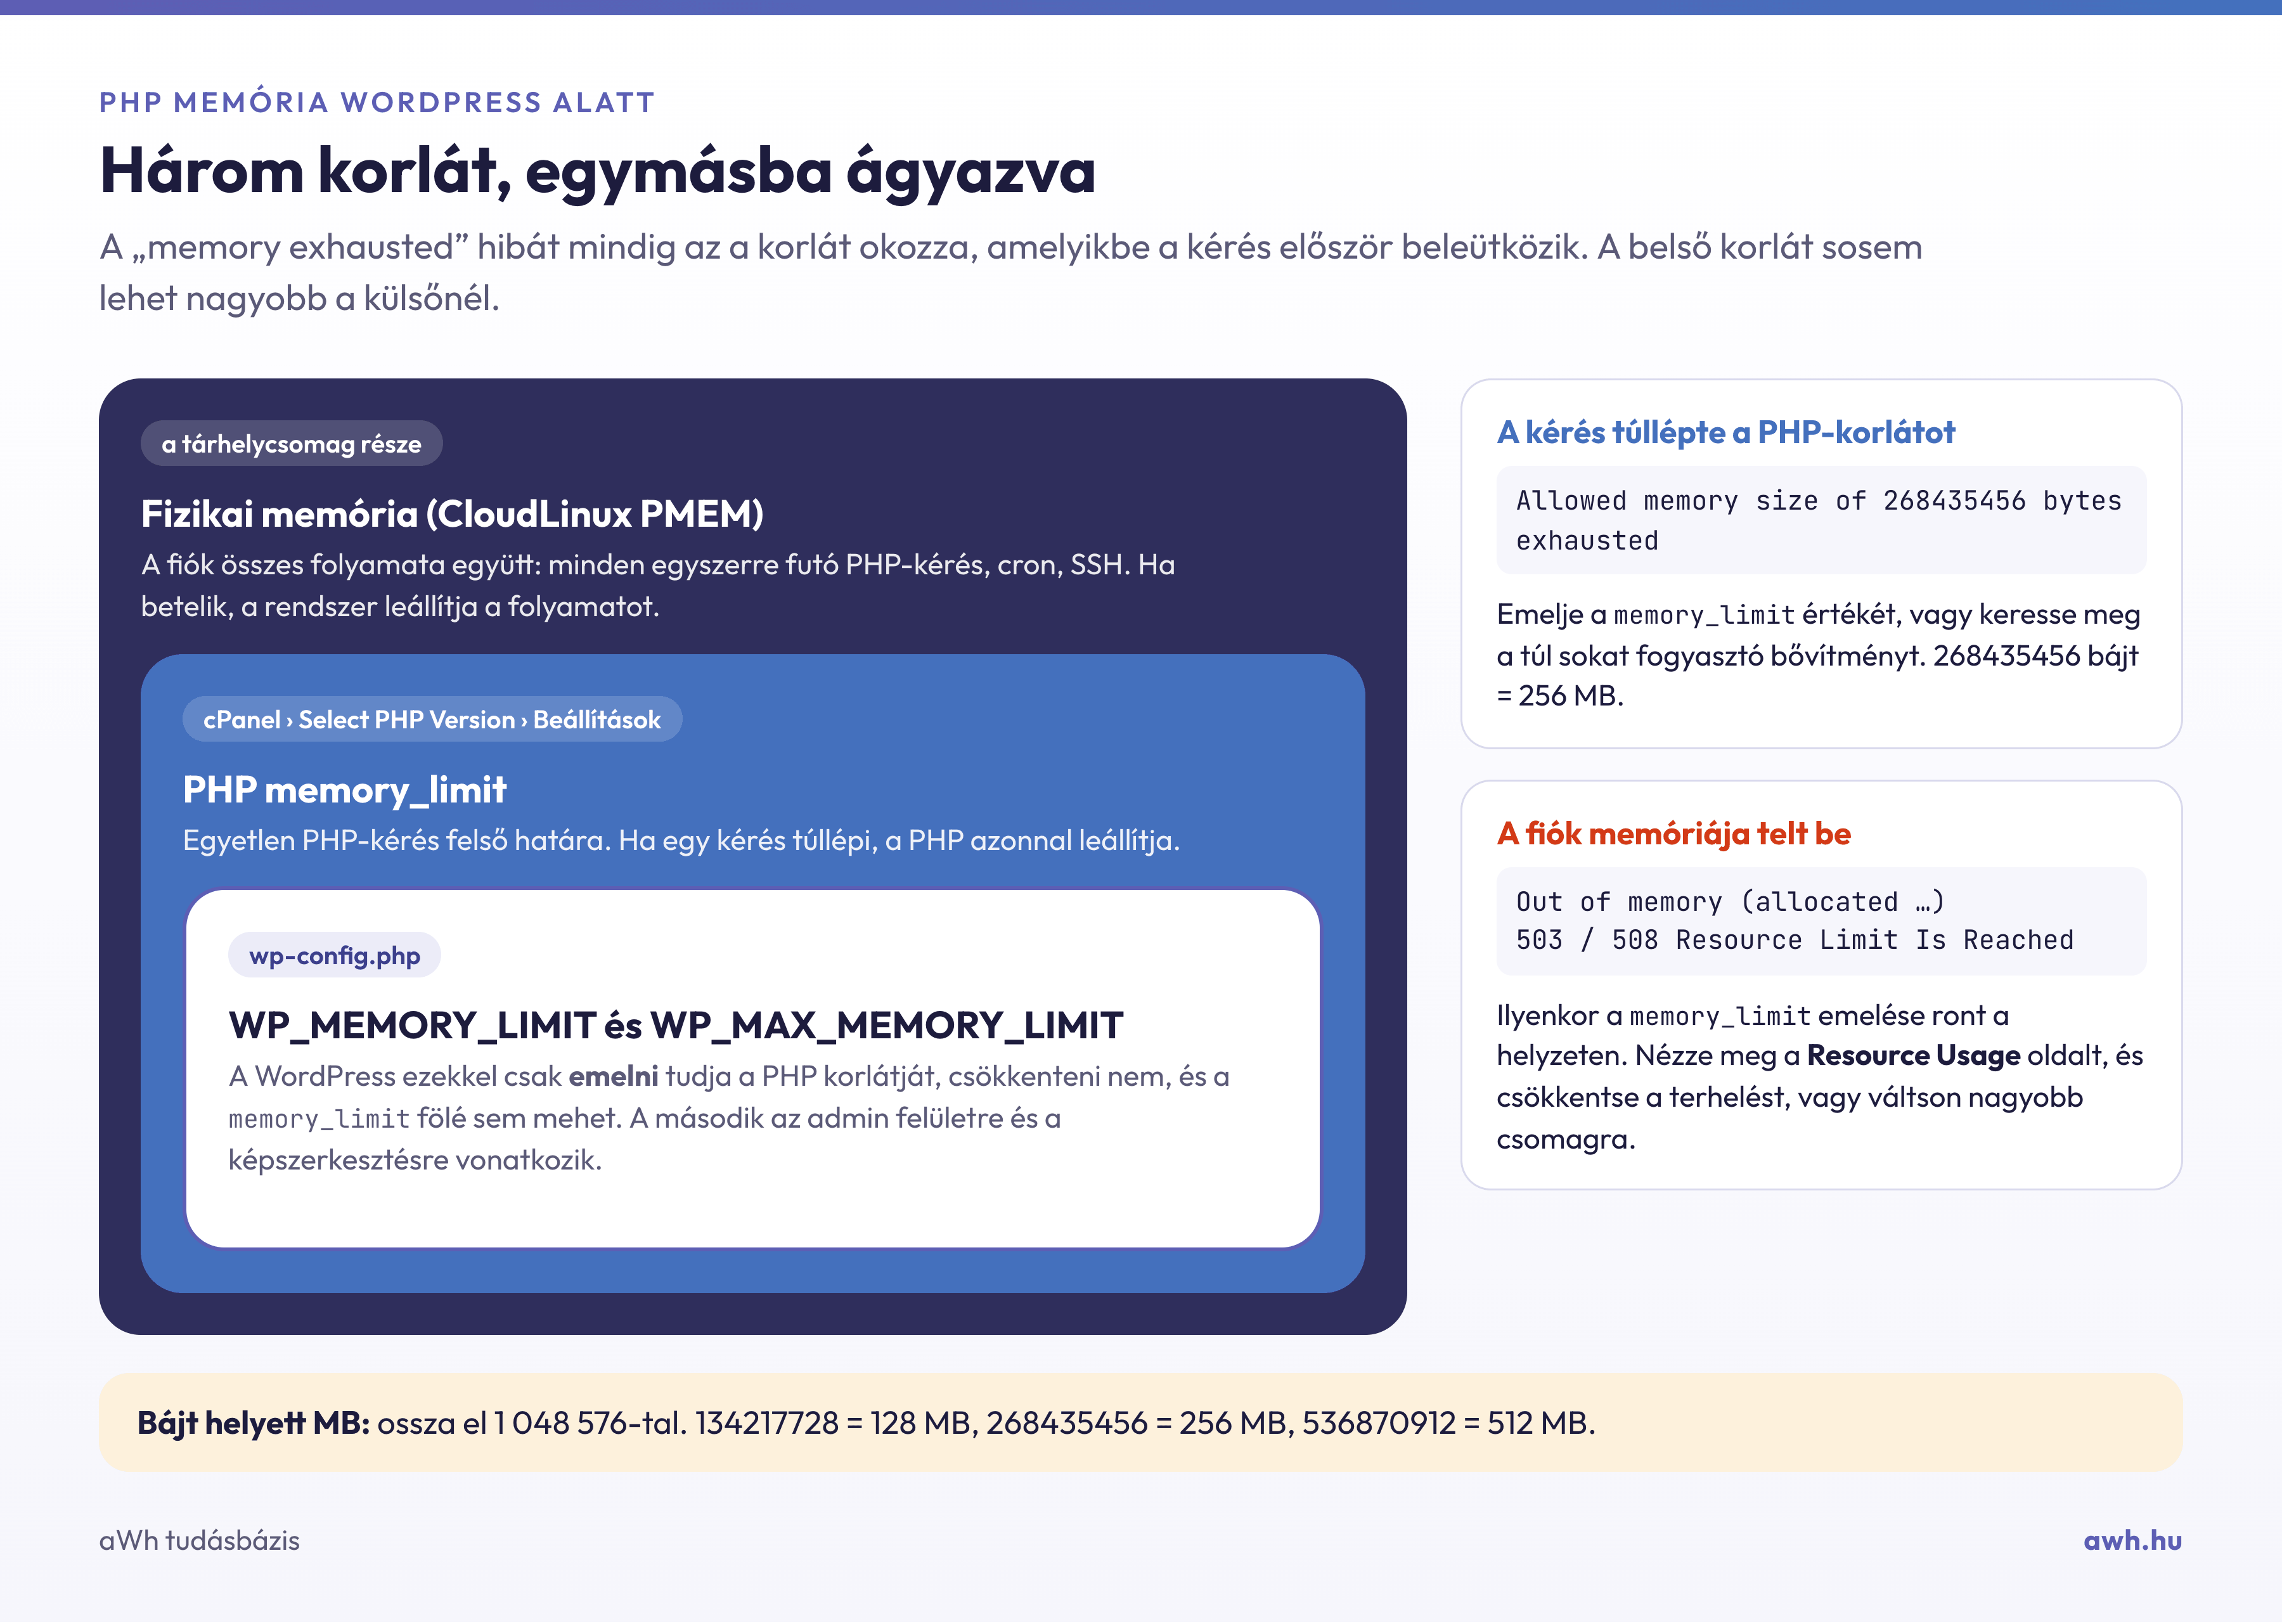Click the 'aWh tudásbázis' footer text
The height and width of the screenshot is (1624, 2282).
(199, 1541)
